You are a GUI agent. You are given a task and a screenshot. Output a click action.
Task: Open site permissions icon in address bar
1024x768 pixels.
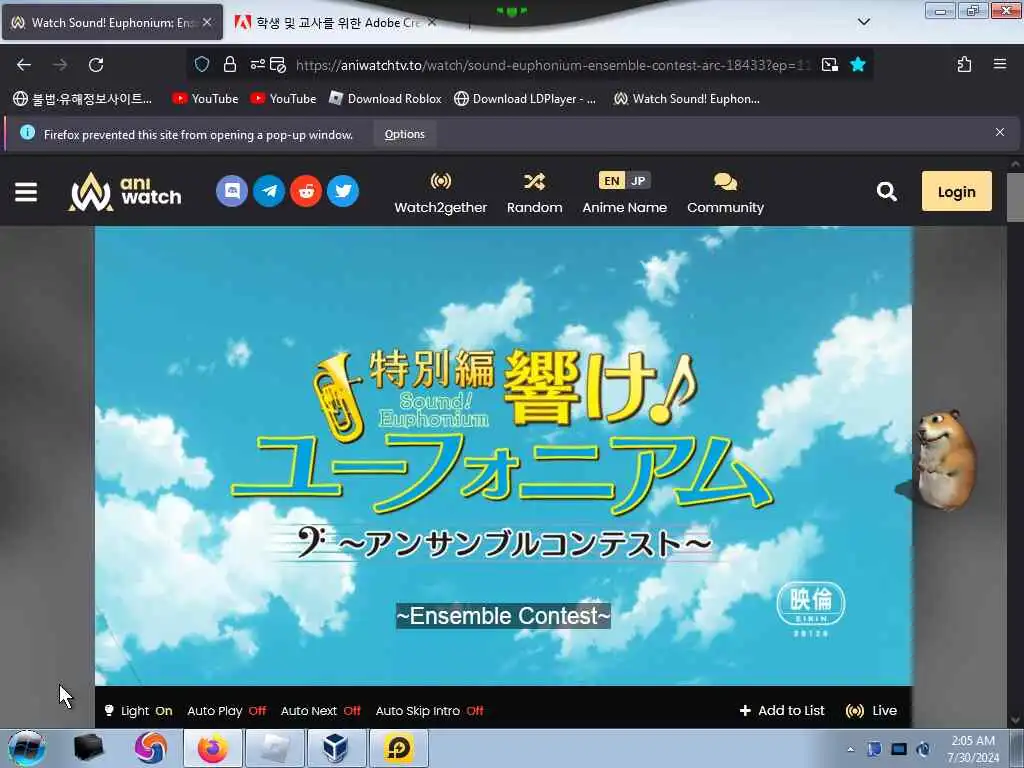tap(257, 65)
